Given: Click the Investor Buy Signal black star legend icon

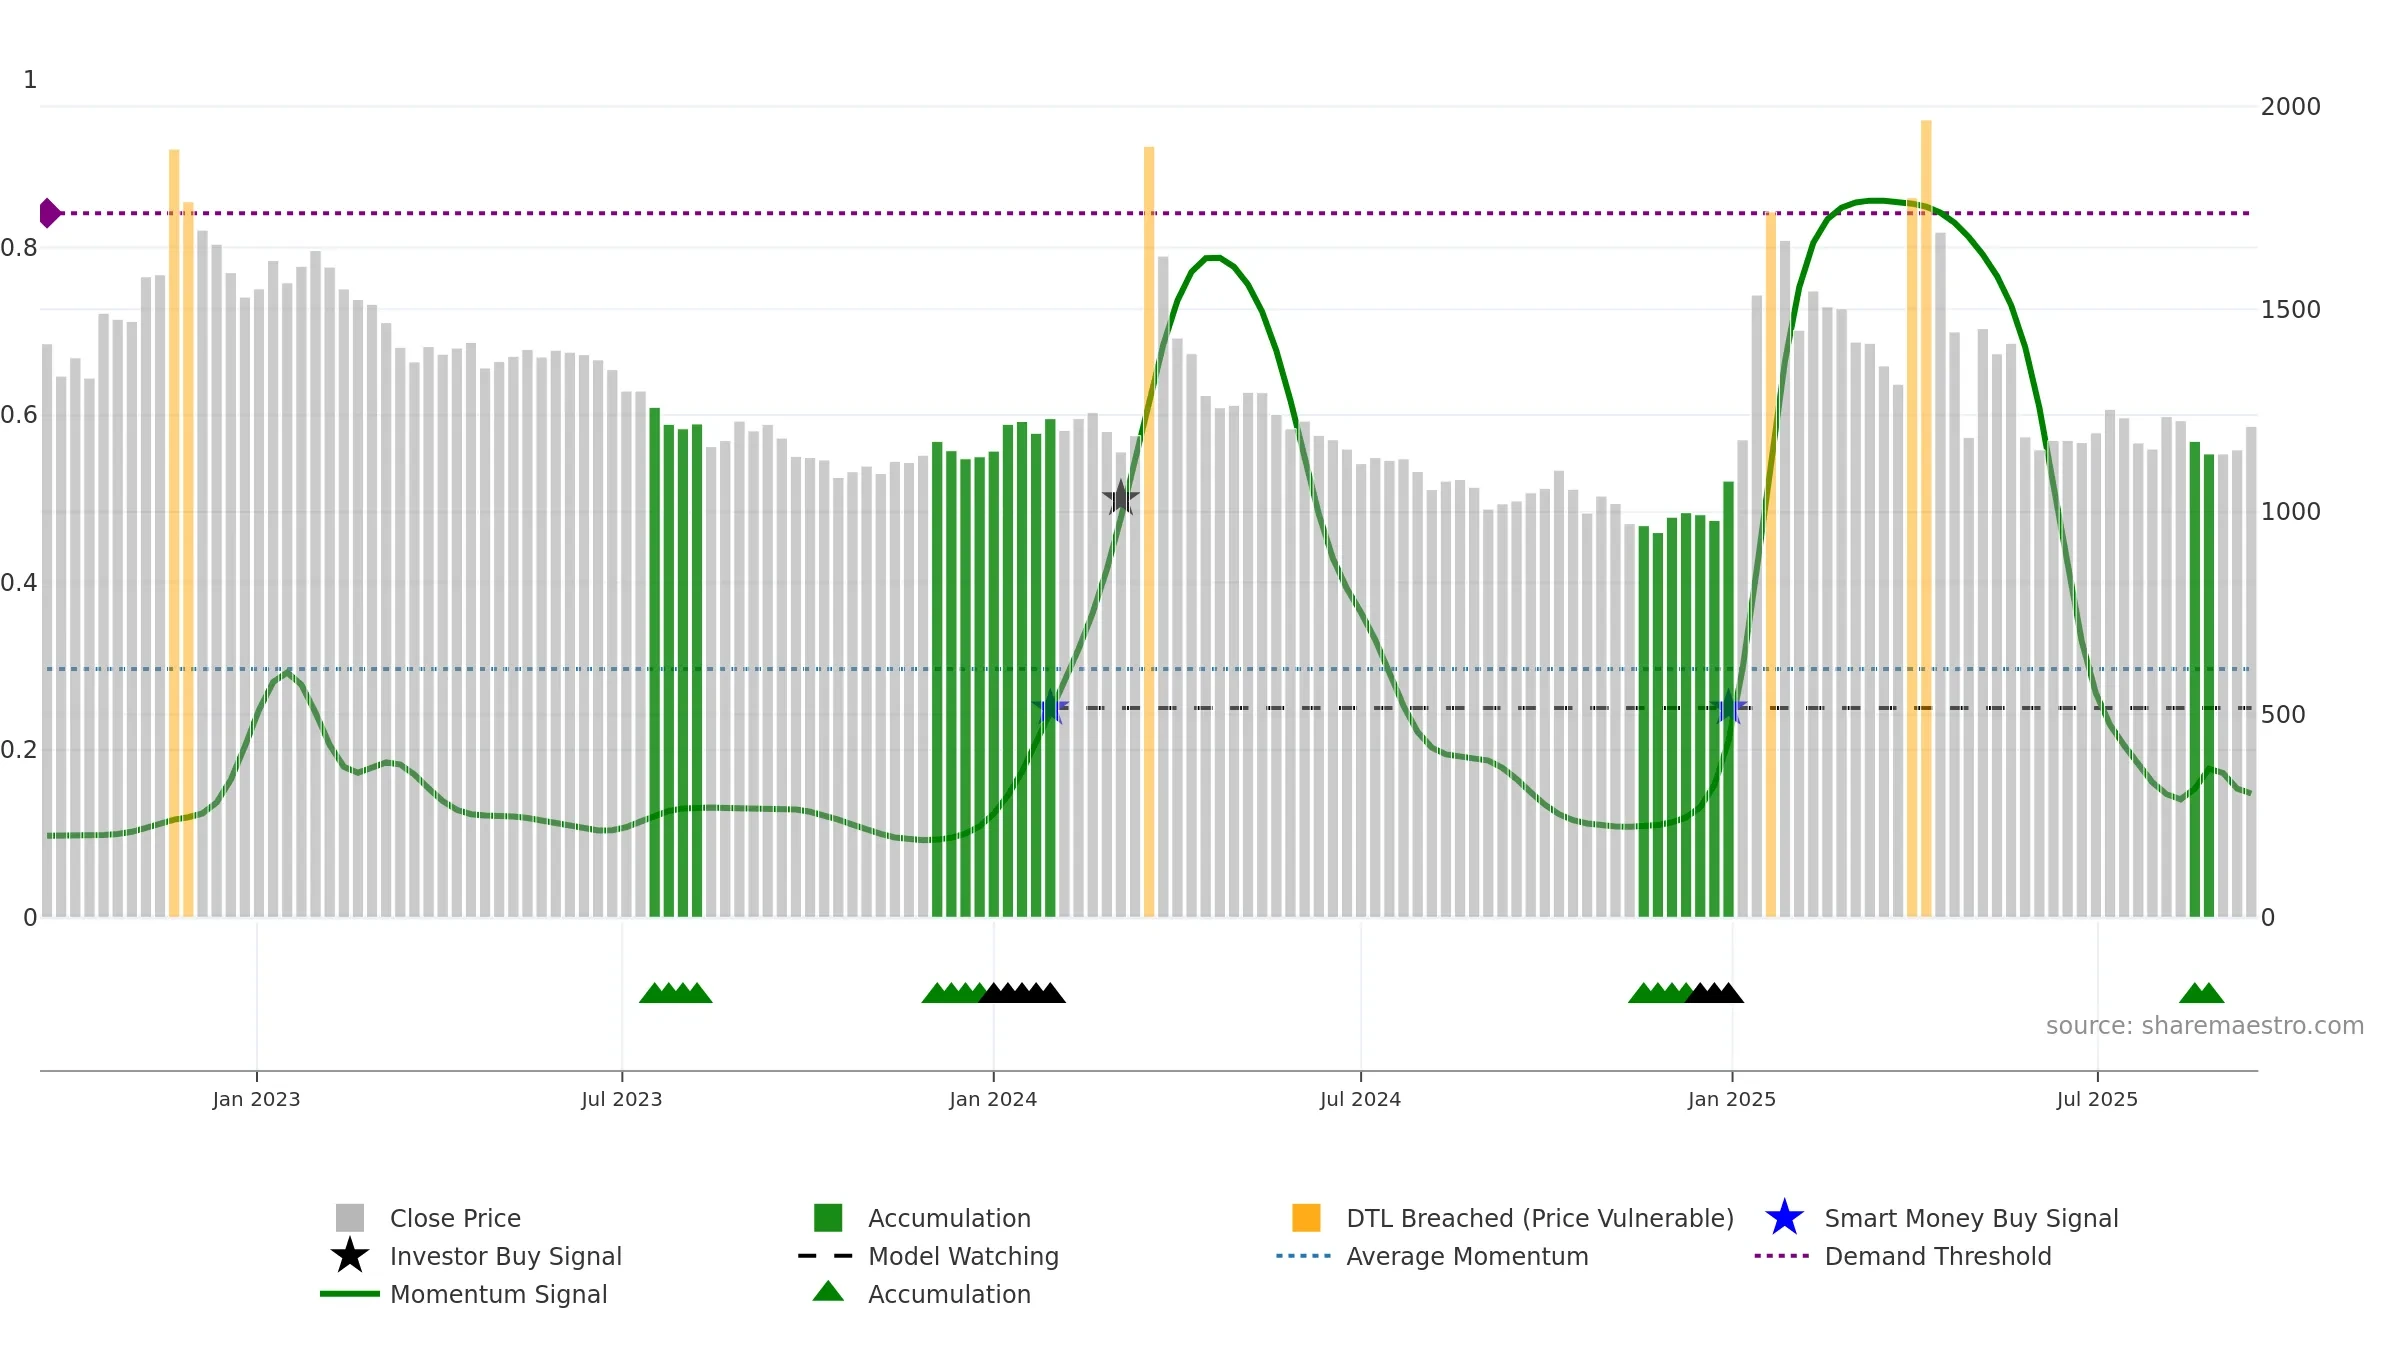Looking at the screenshot, I should point(350,1256).
